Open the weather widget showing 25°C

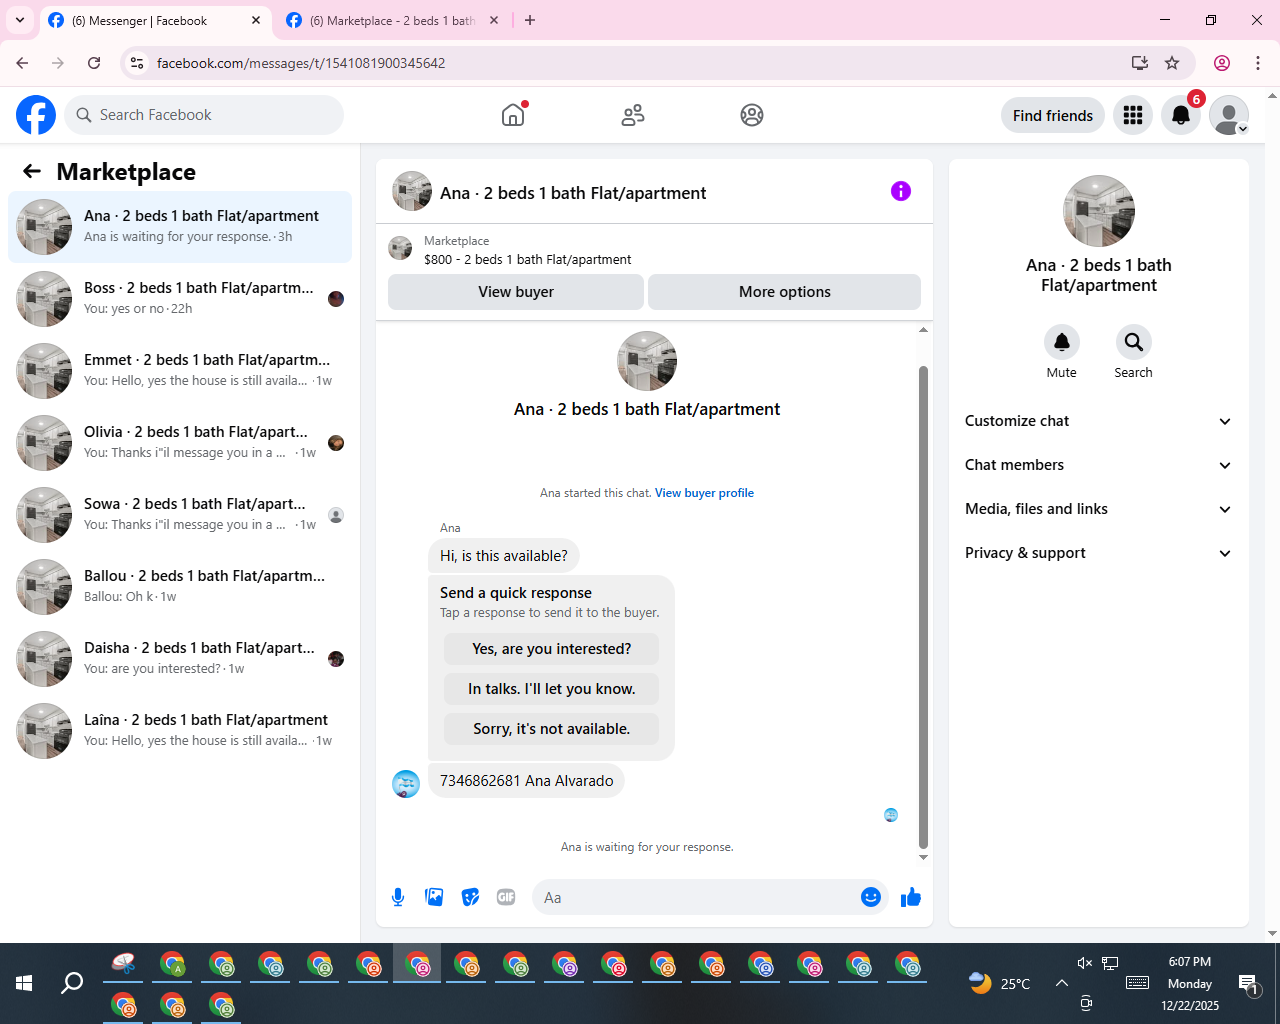pos(1000,983)
